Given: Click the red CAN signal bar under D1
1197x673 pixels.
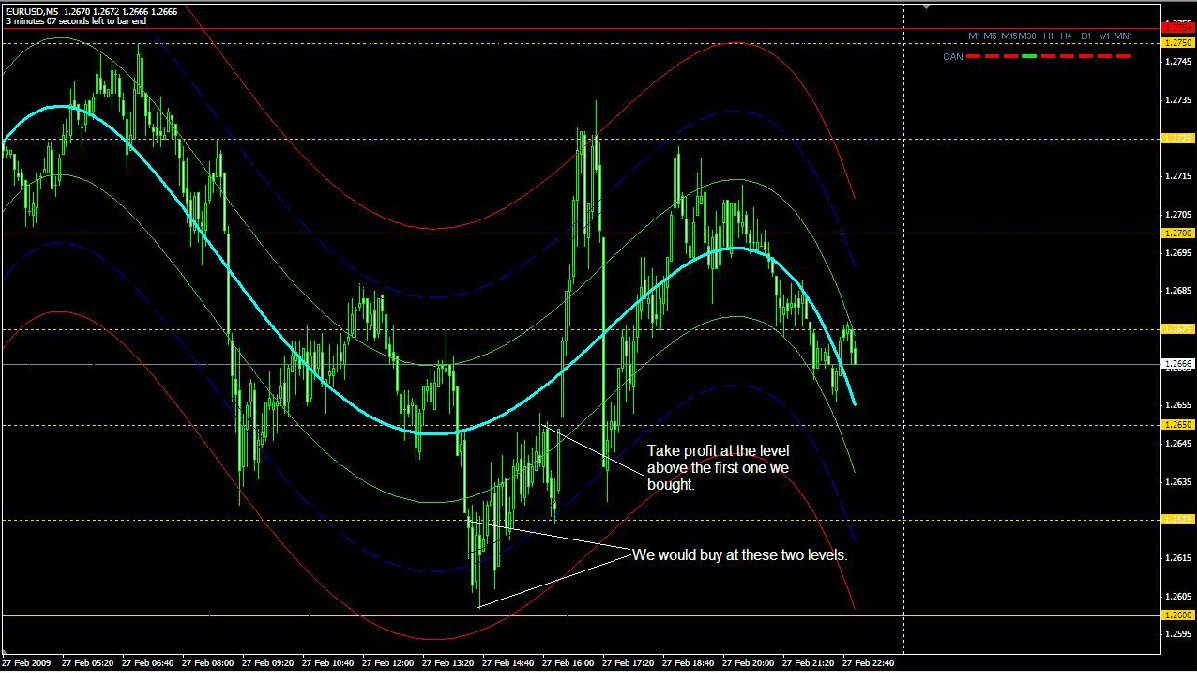Looking at the screenshot, I should click(x=1086, y=56).
